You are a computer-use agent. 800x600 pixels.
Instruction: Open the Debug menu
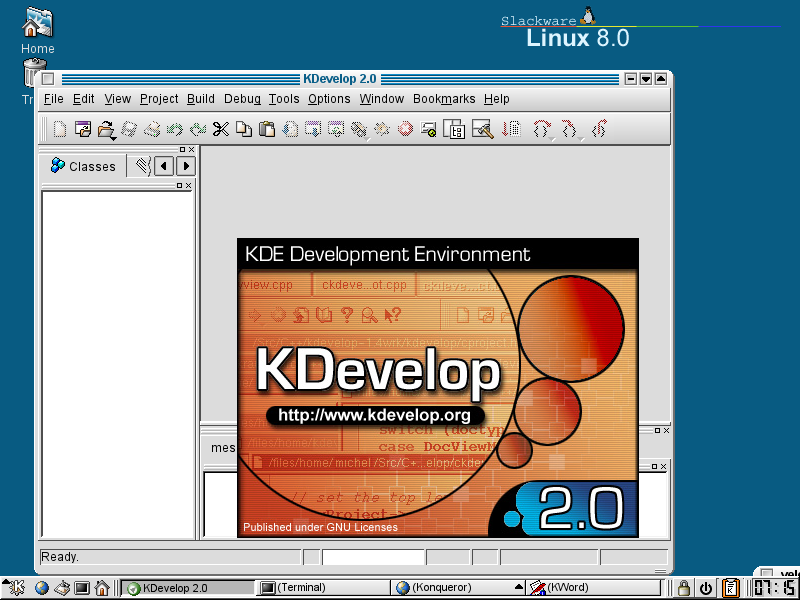coord(242,98)
